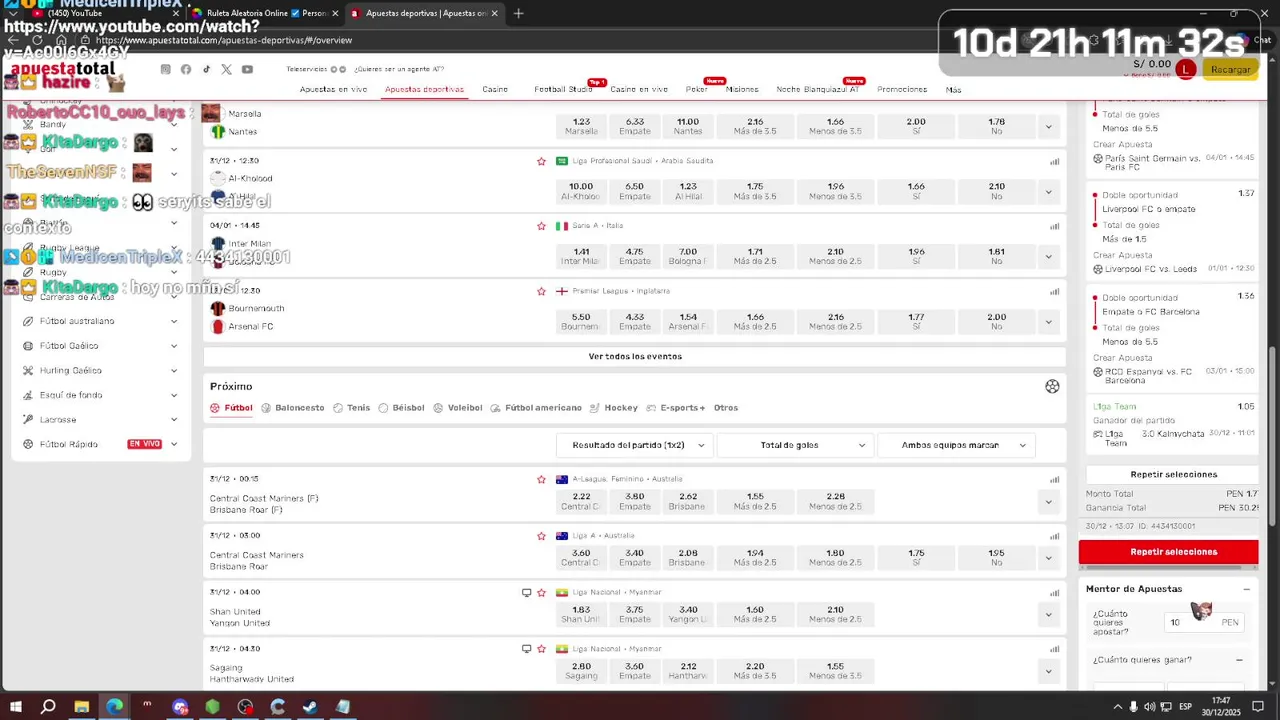
Task: Click Ver todos los eventos link
Action: [x=635, y=357]
